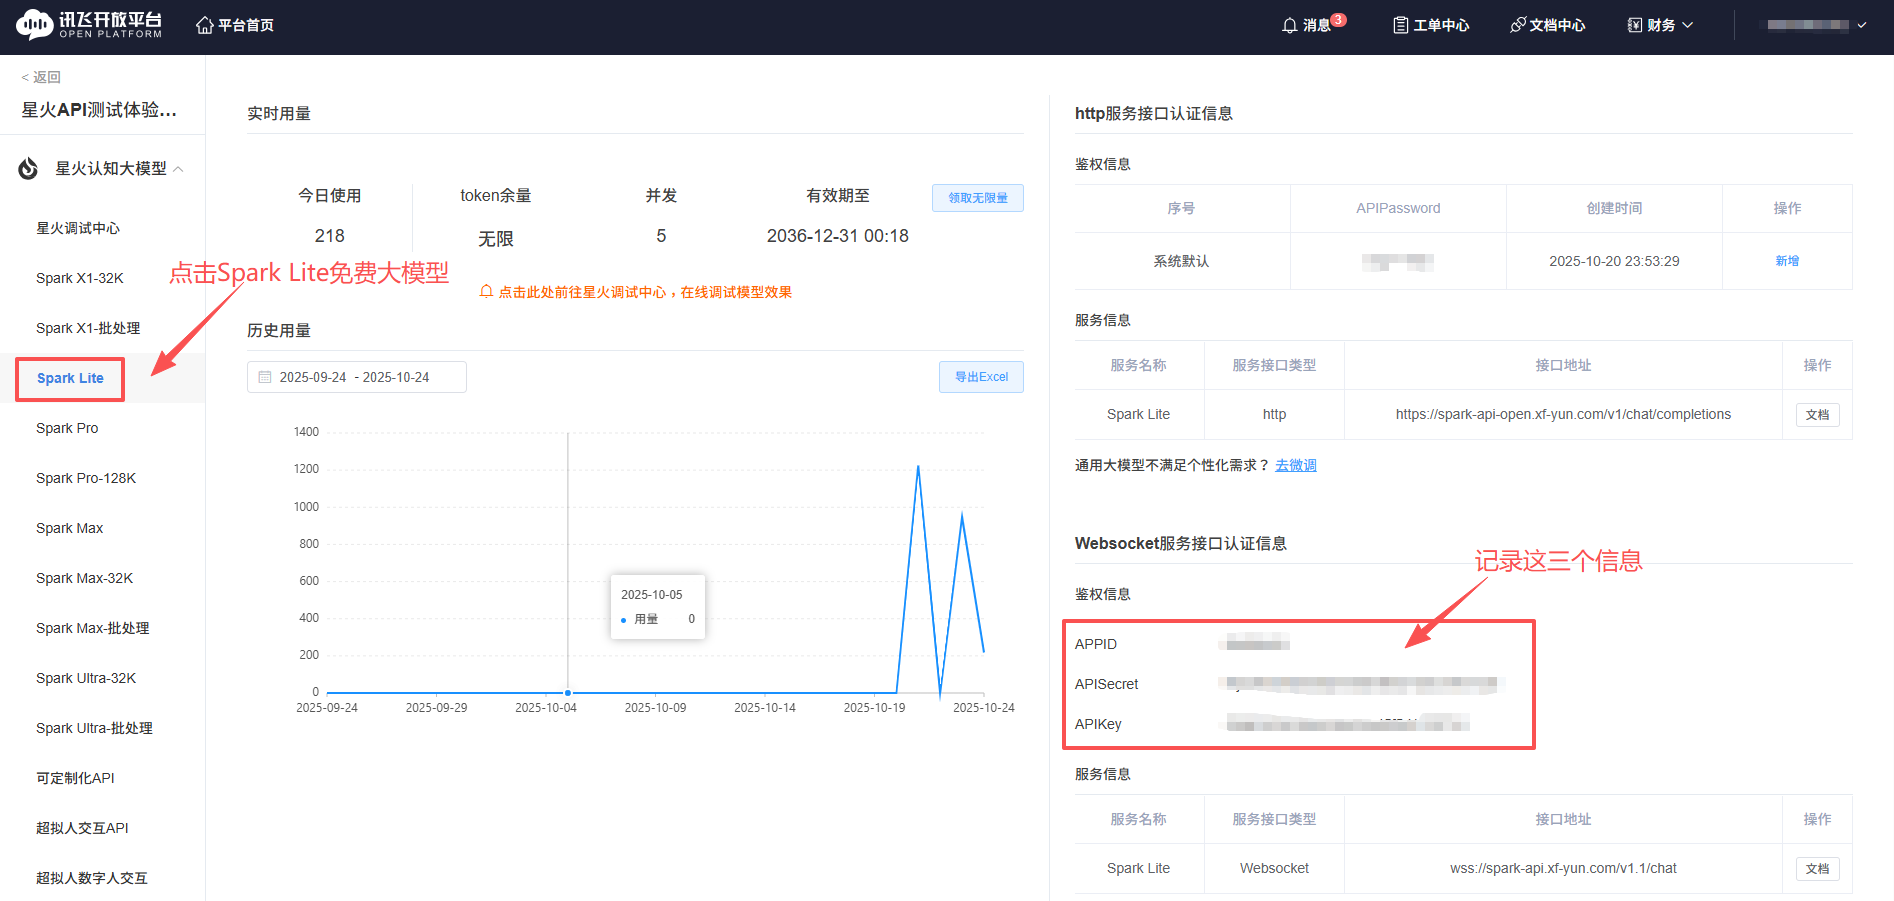
Task: Click the 领取无限量 button
Action: pyautogui.click(x=978, y=198)
